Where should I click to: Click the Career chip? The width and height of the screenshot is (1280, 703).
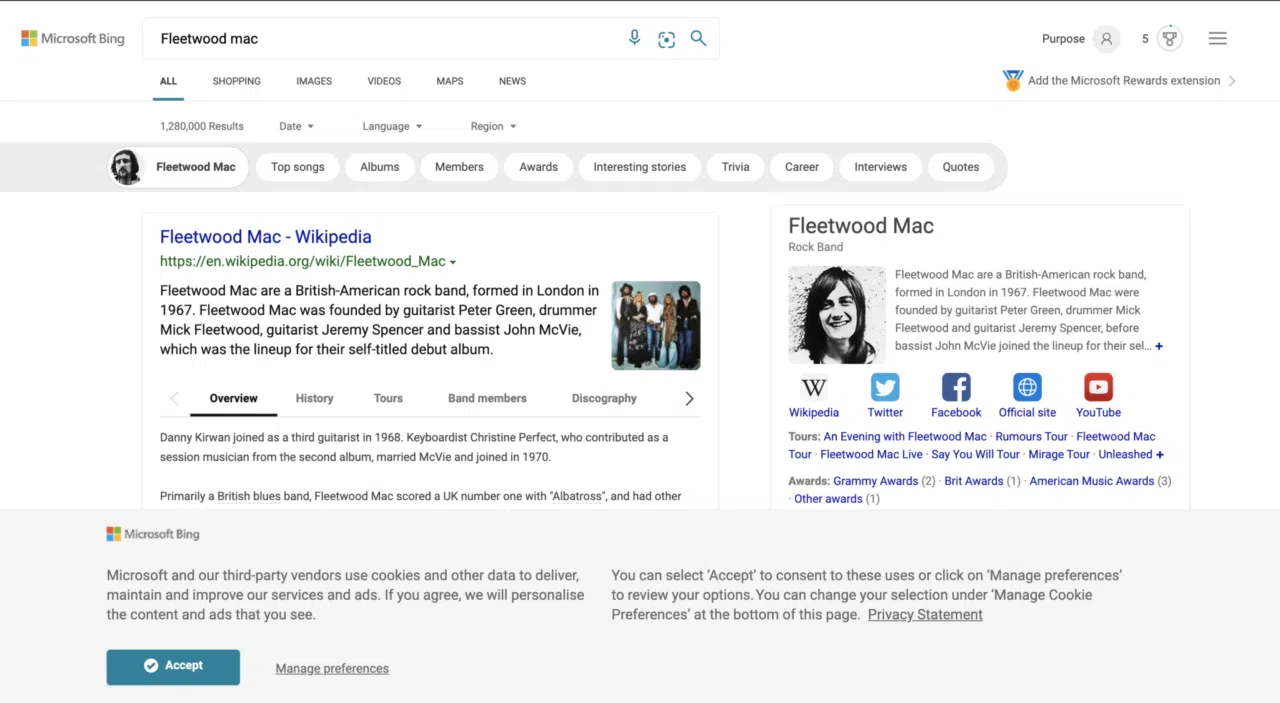801,167
